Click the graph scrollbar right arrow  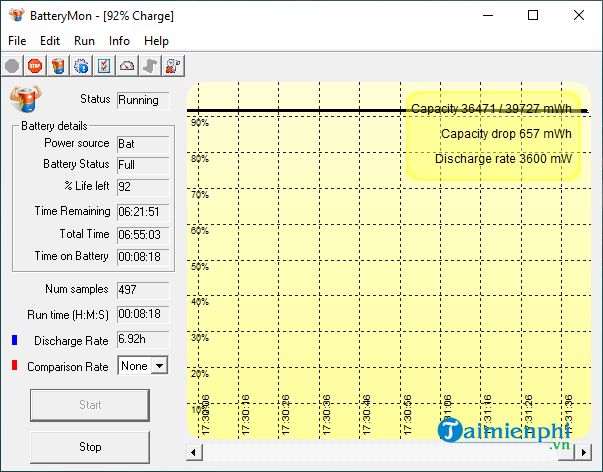point(583,452)
